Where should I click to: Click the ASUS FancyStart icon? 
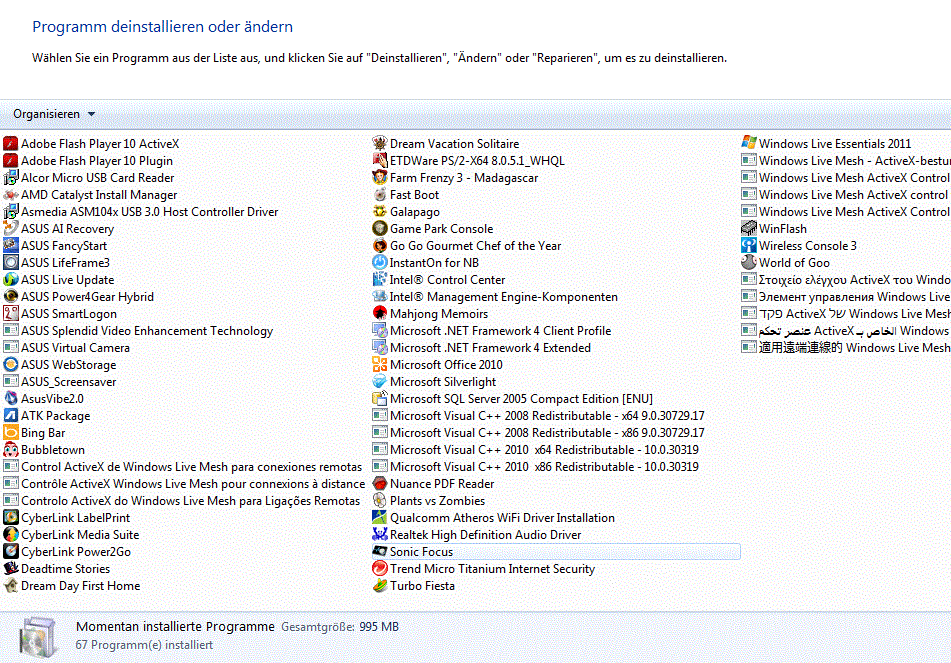(x=10, y=246)
